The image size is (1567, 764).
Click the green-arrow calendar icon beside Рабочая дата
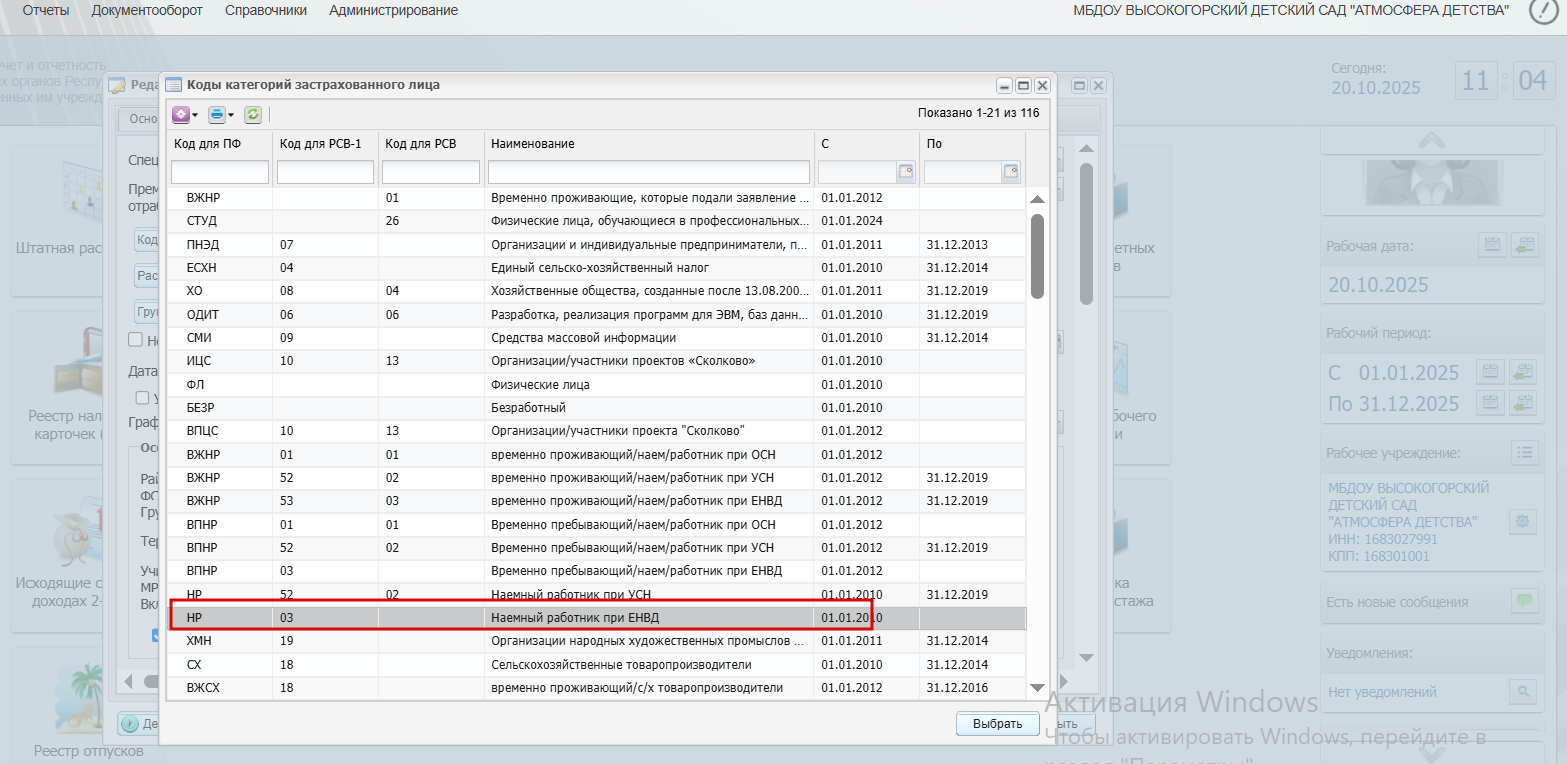point(1524,244)
